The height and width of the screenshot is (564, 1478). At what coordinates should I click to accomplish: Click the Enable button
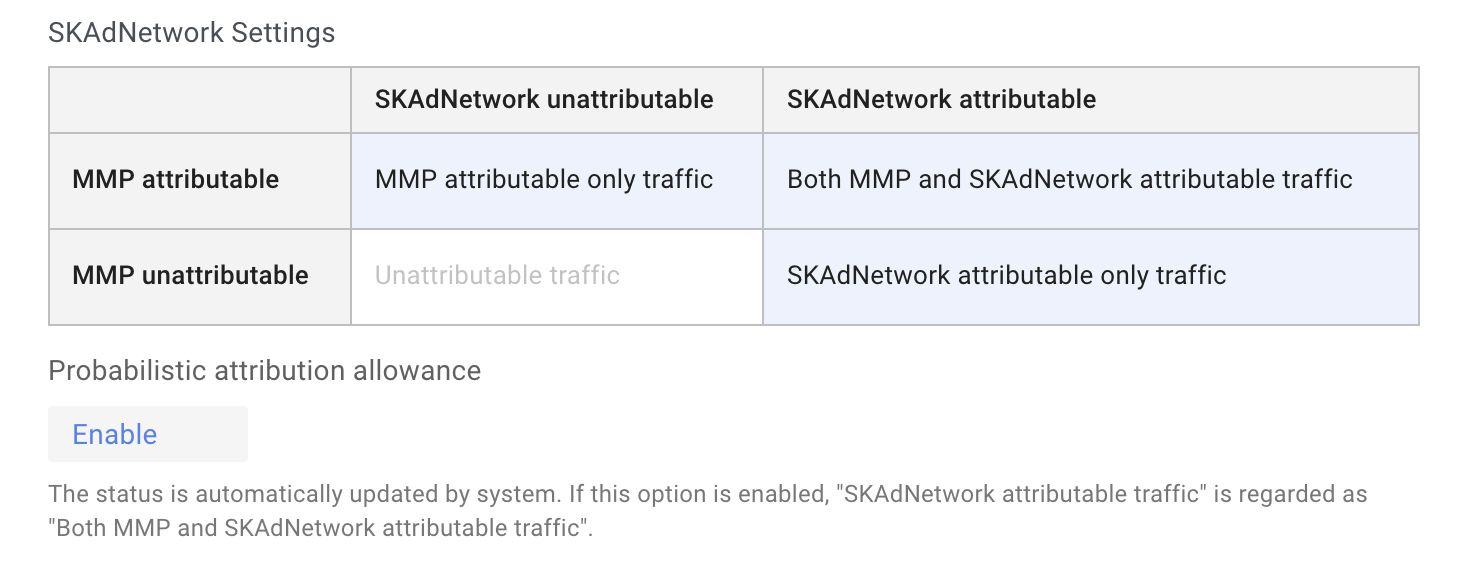pyautogui.click(x=148, y=434)
